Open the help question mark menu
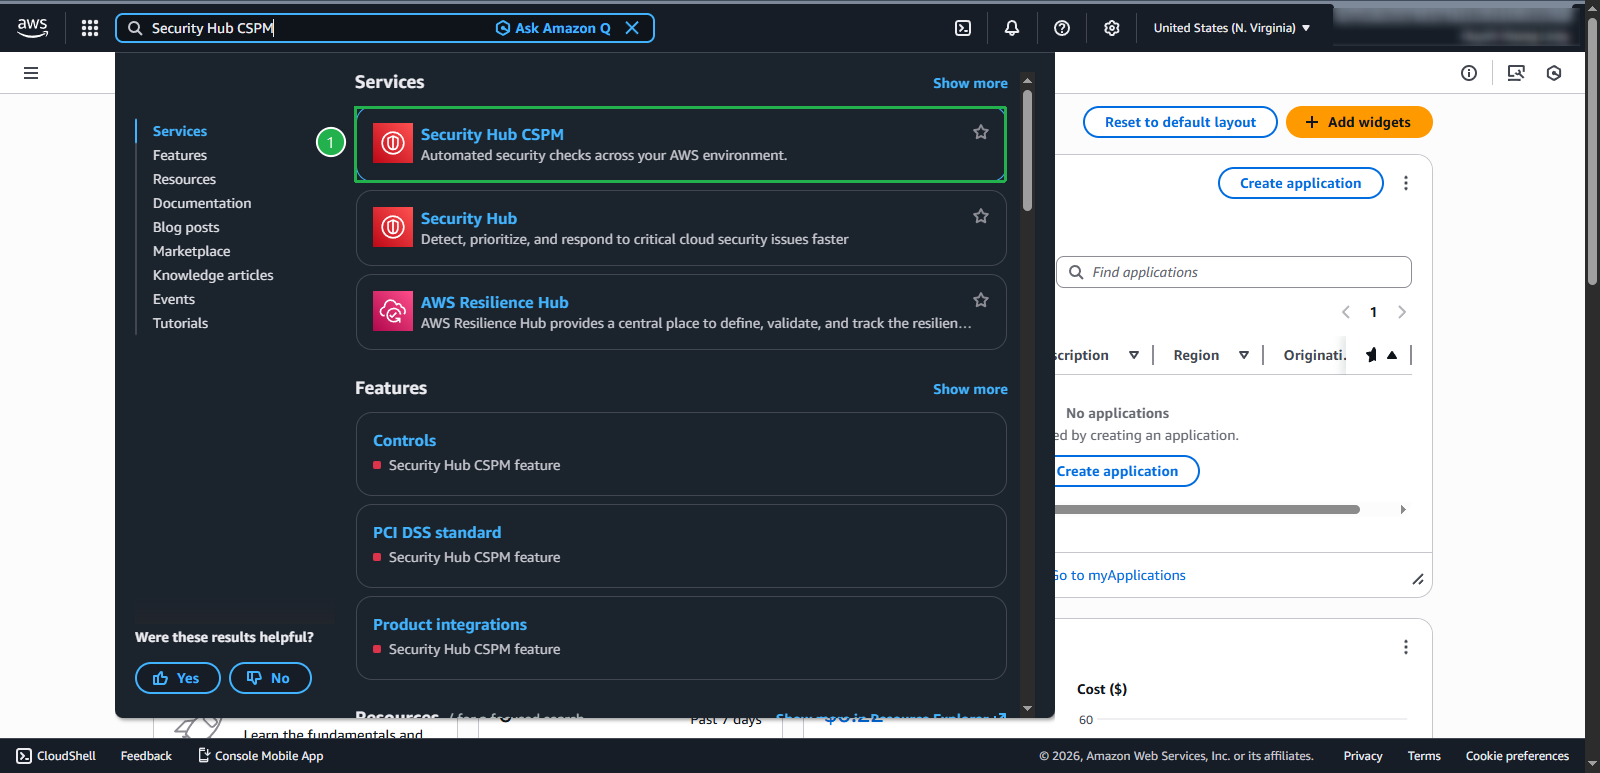The image size is (1600, 773). [1062, 28]
